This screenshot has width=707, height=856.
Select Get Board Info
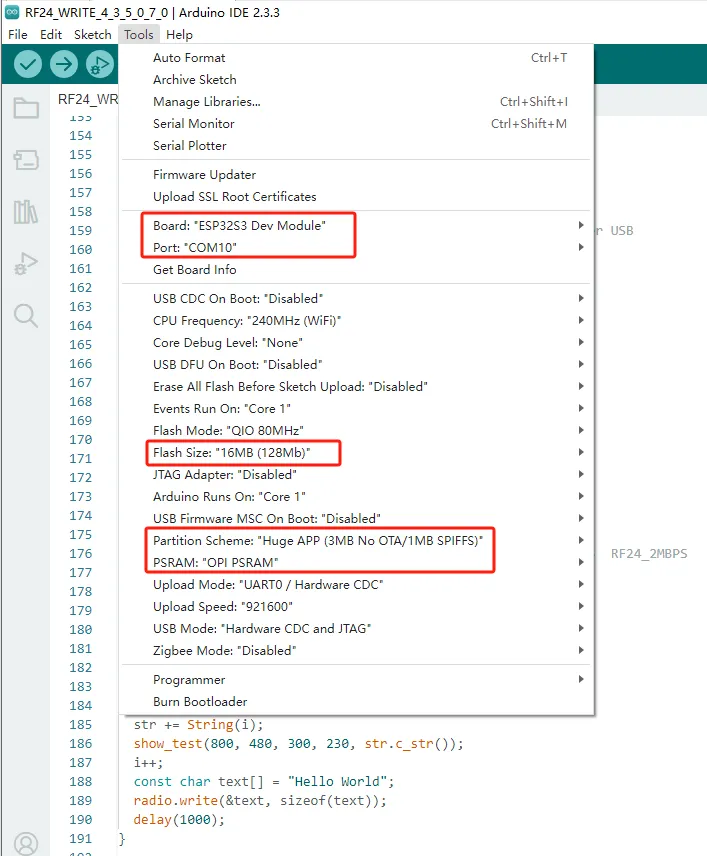pyautogui.click(x=194, y=270)
